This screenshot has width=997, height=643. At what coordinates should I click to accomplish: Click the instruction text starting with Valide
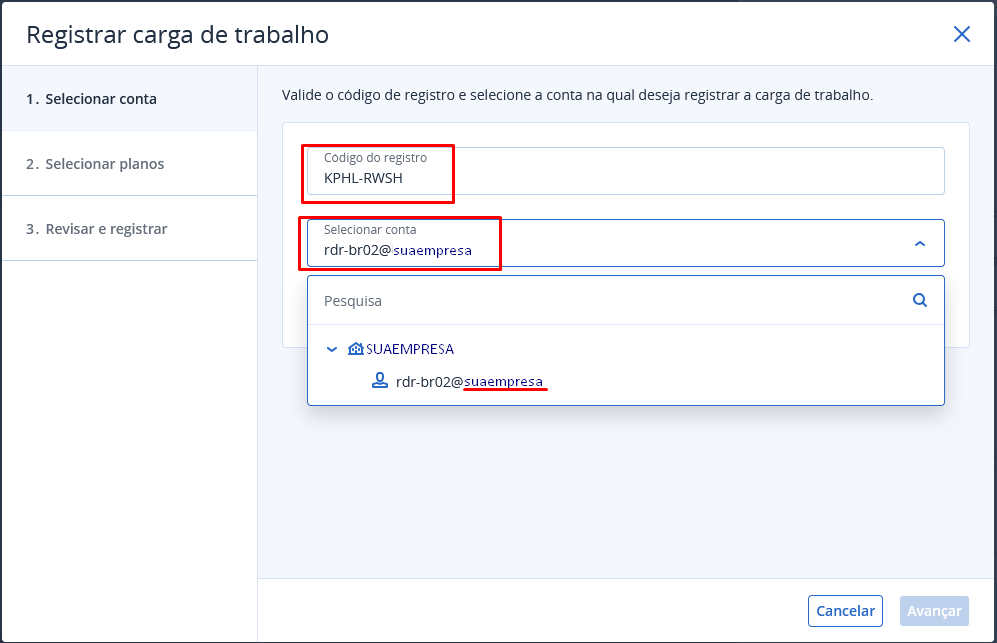(578, 96)
